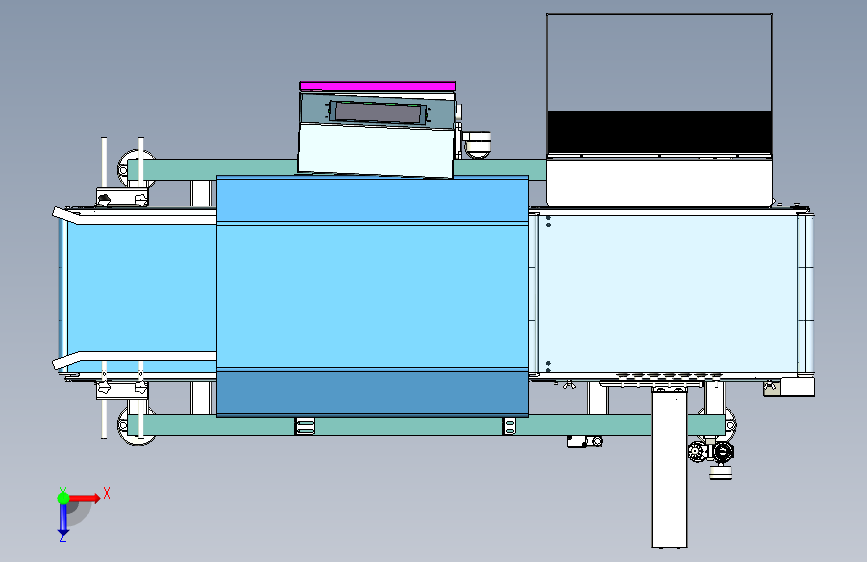Click the red X axis arrow of triad
Screen dimensions: 867x562
[84, 498]
